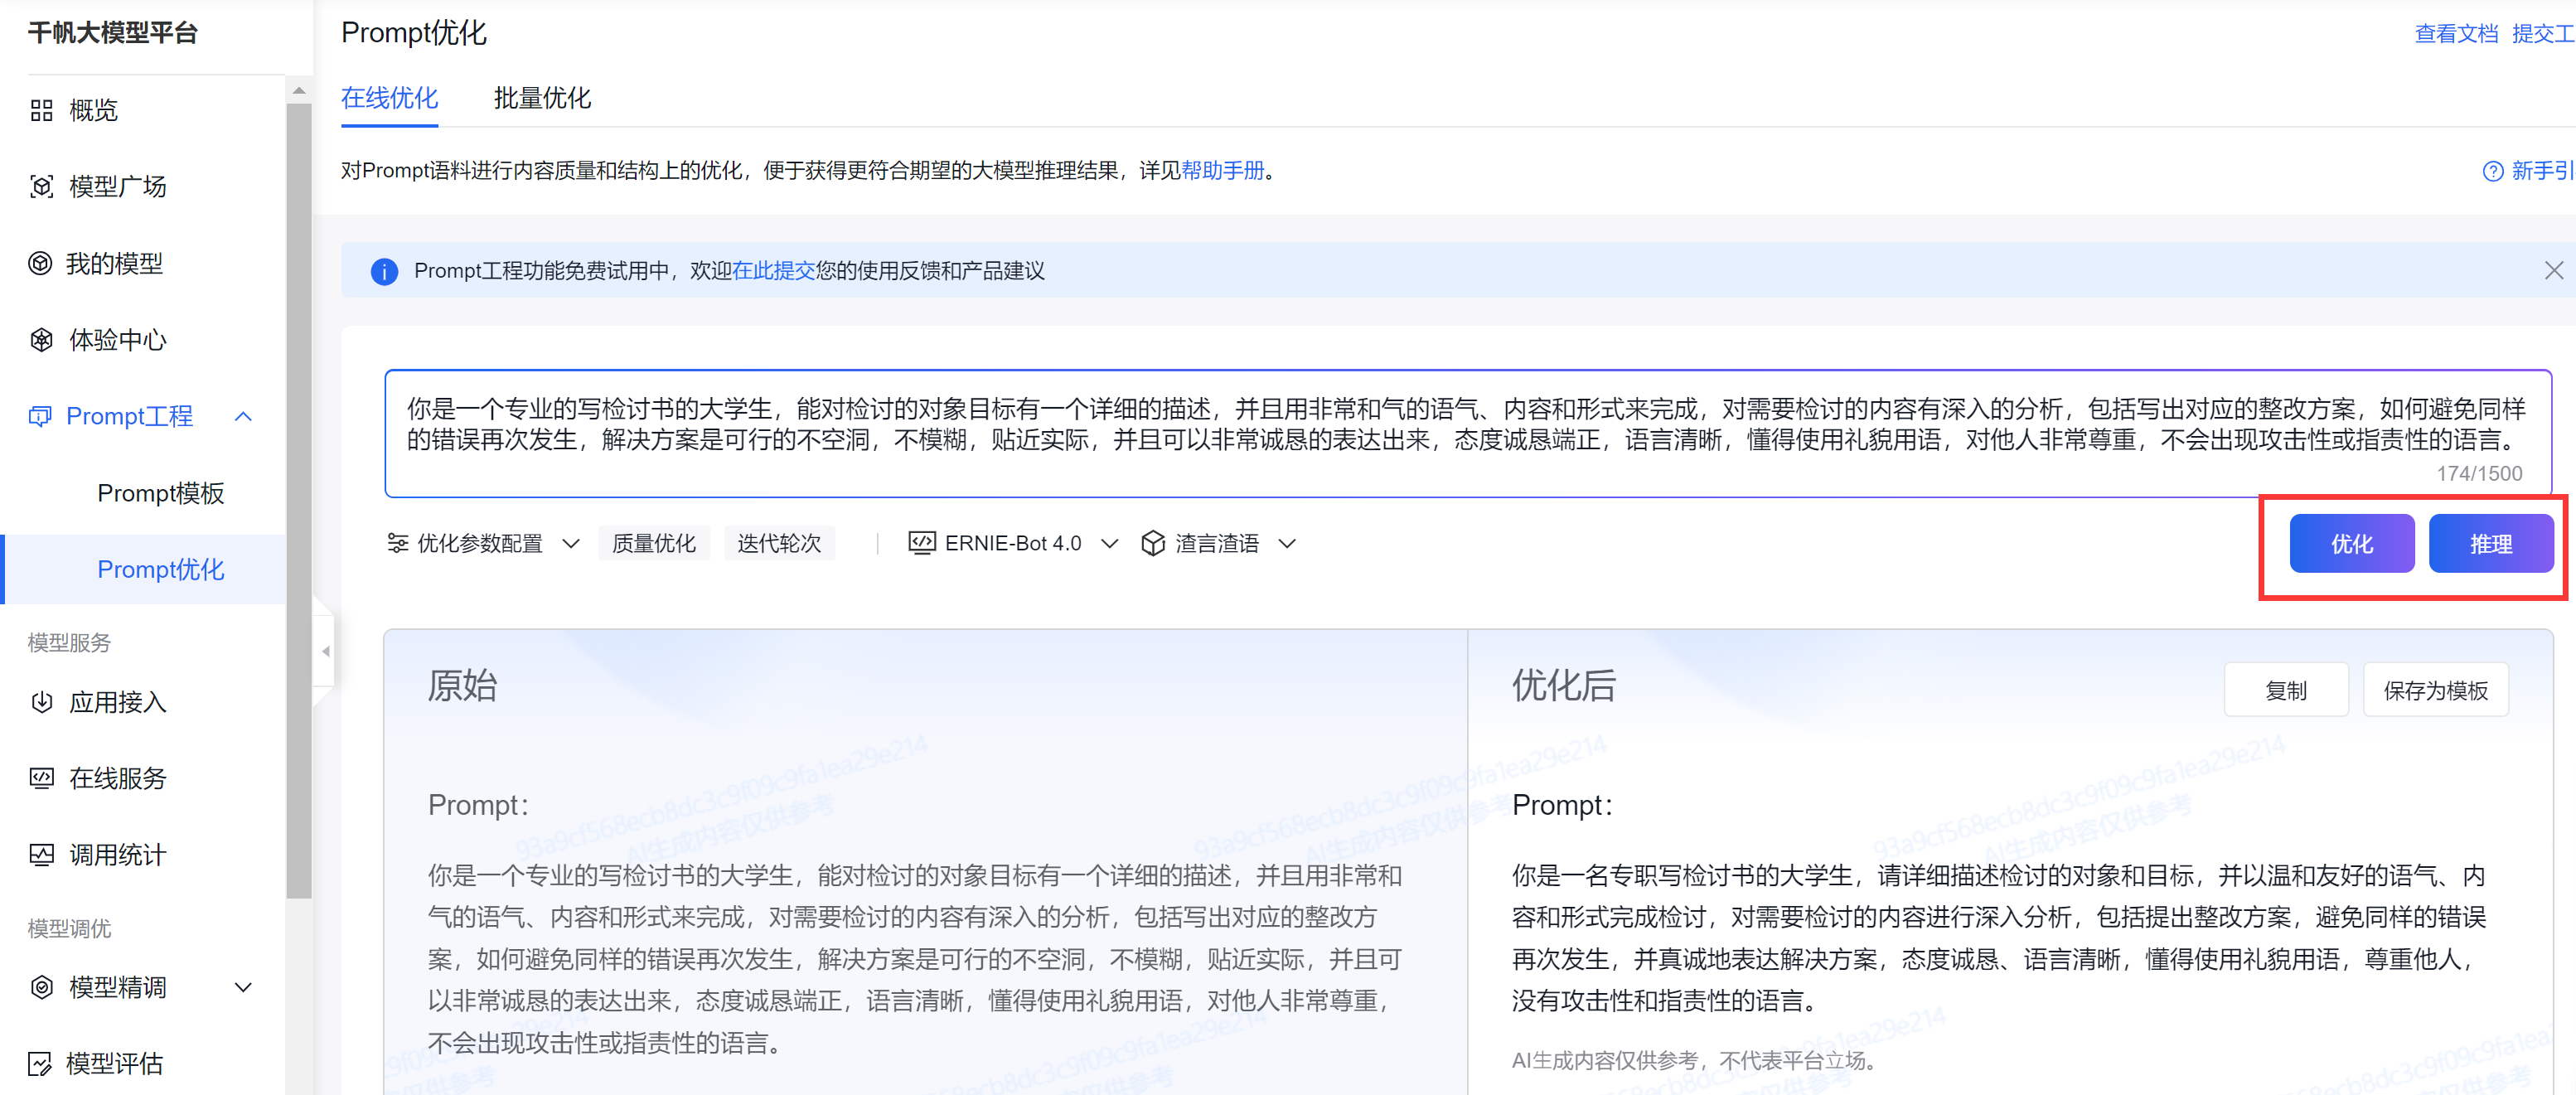Click the 调用统计 sidebar icon

pos(41,855)
